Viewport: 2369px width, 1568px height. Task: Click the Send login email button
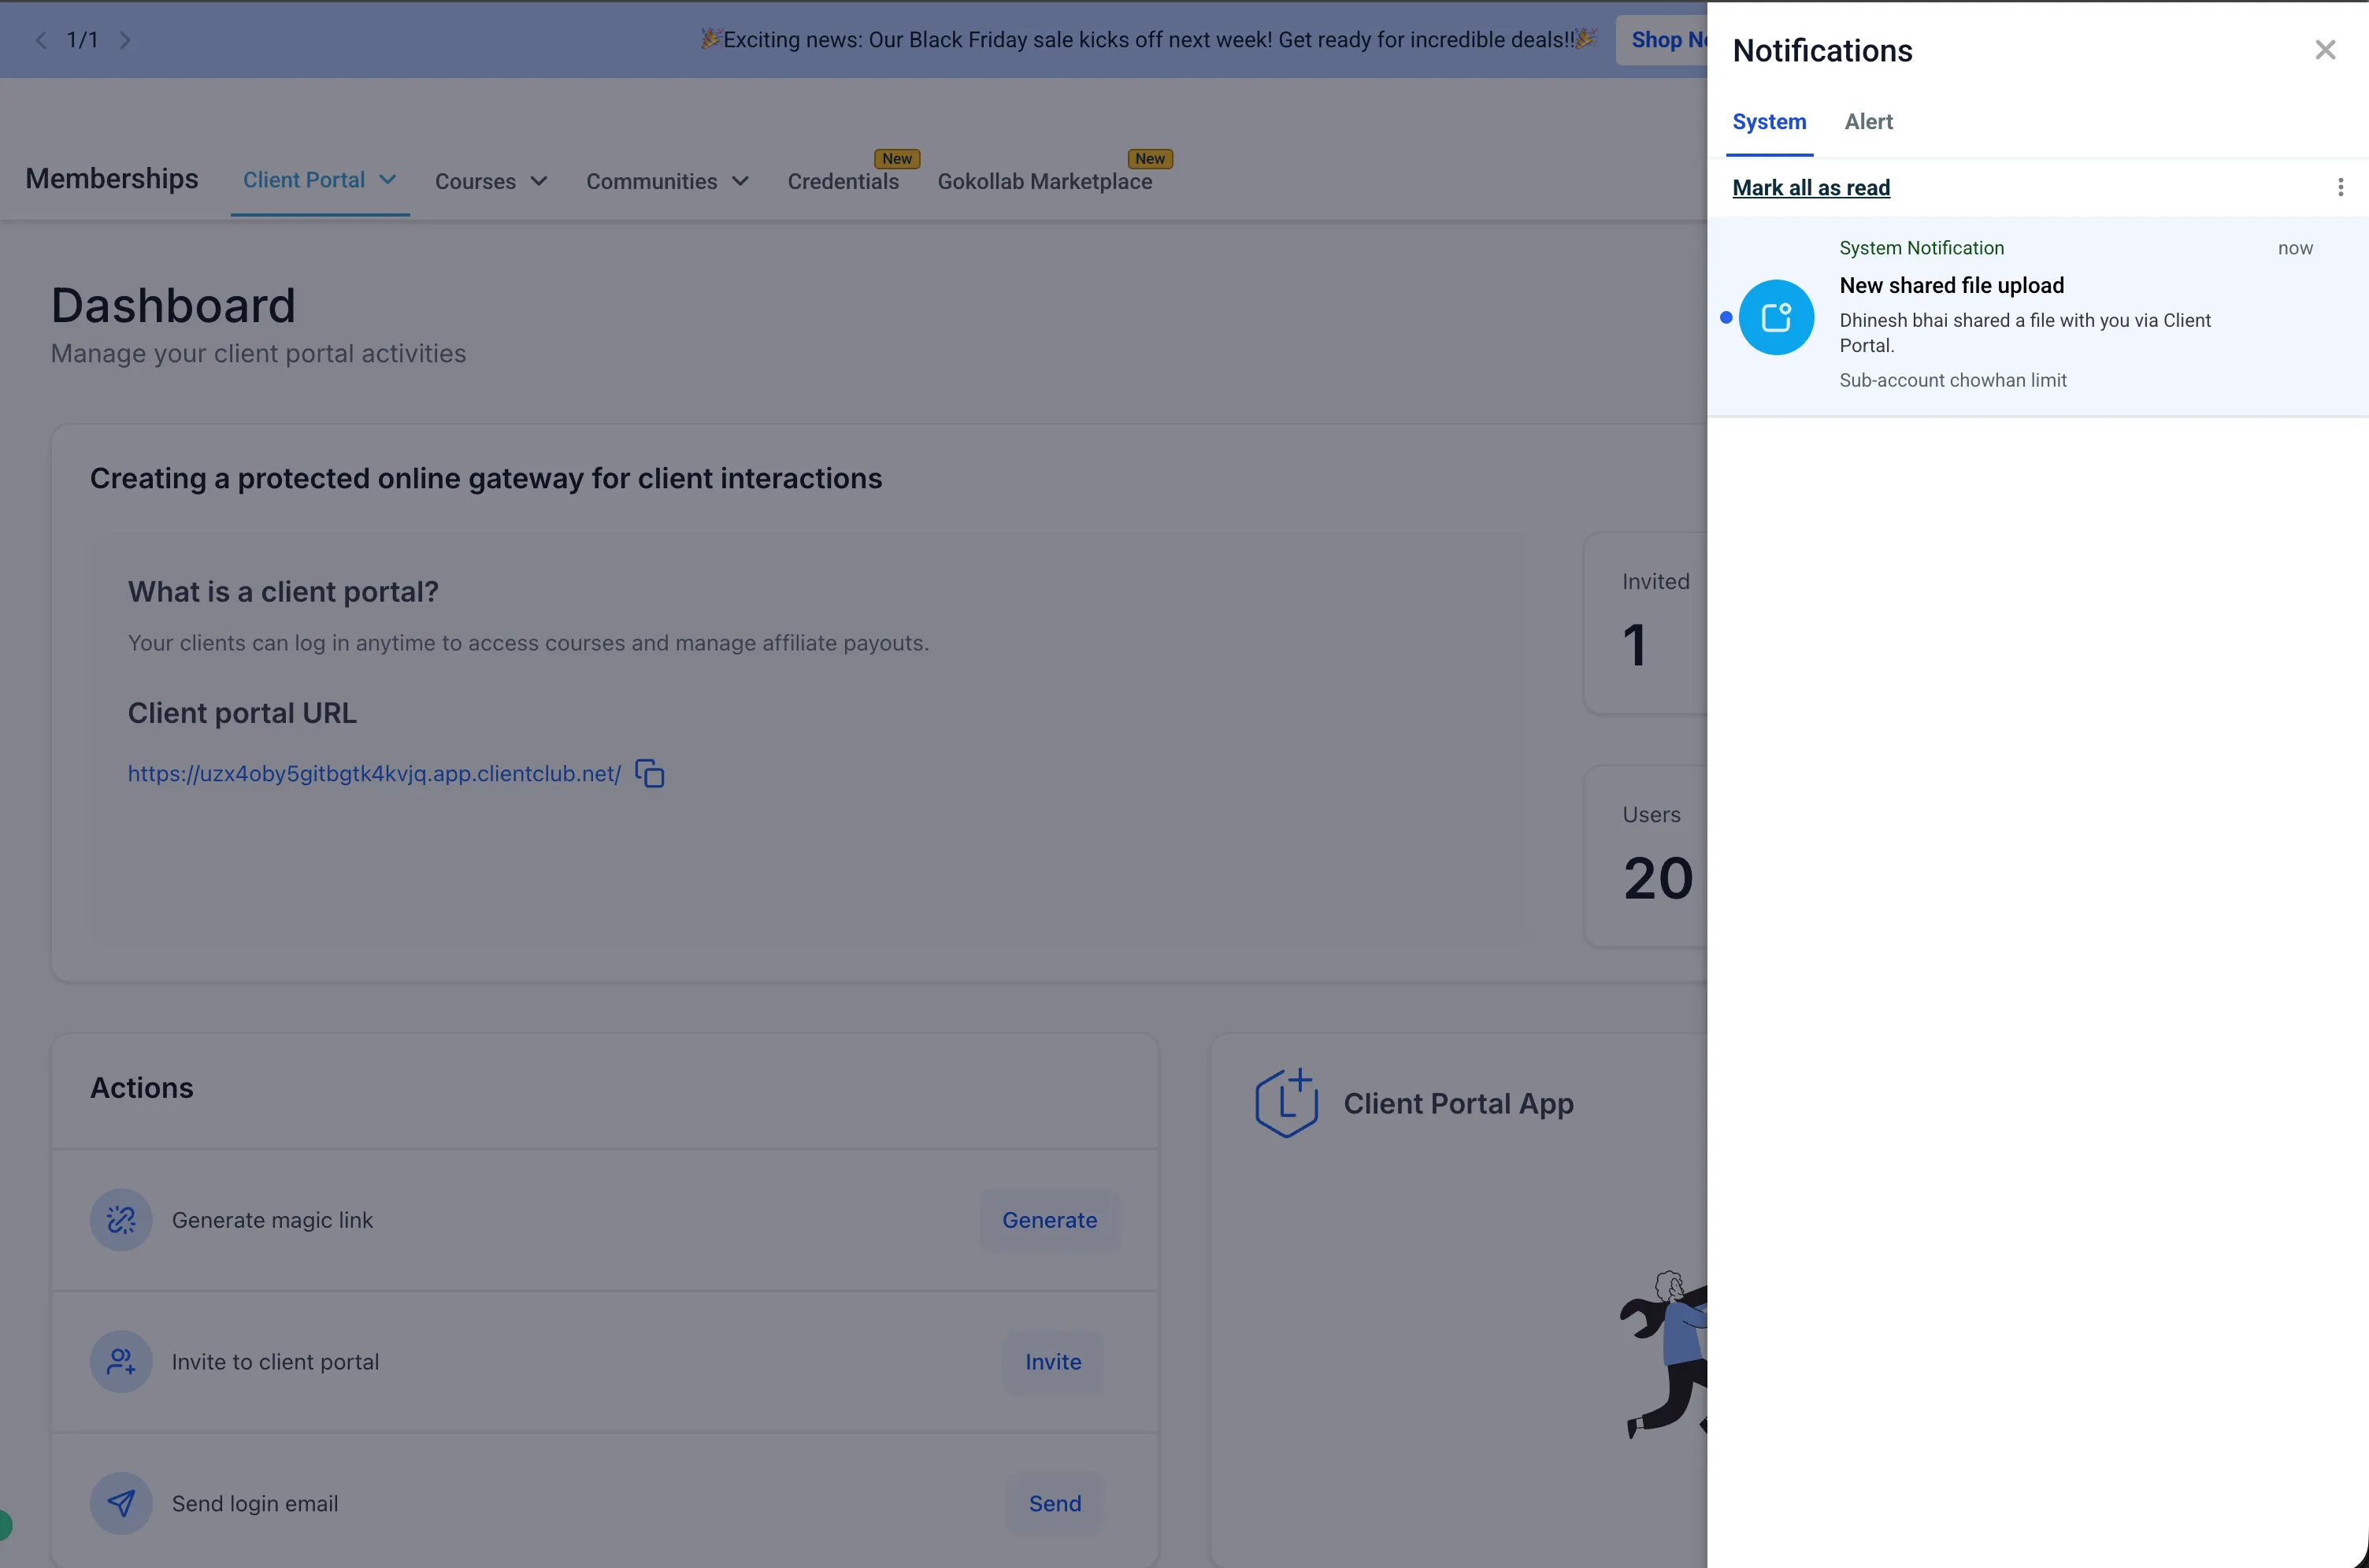(x=1055, y=1503)
